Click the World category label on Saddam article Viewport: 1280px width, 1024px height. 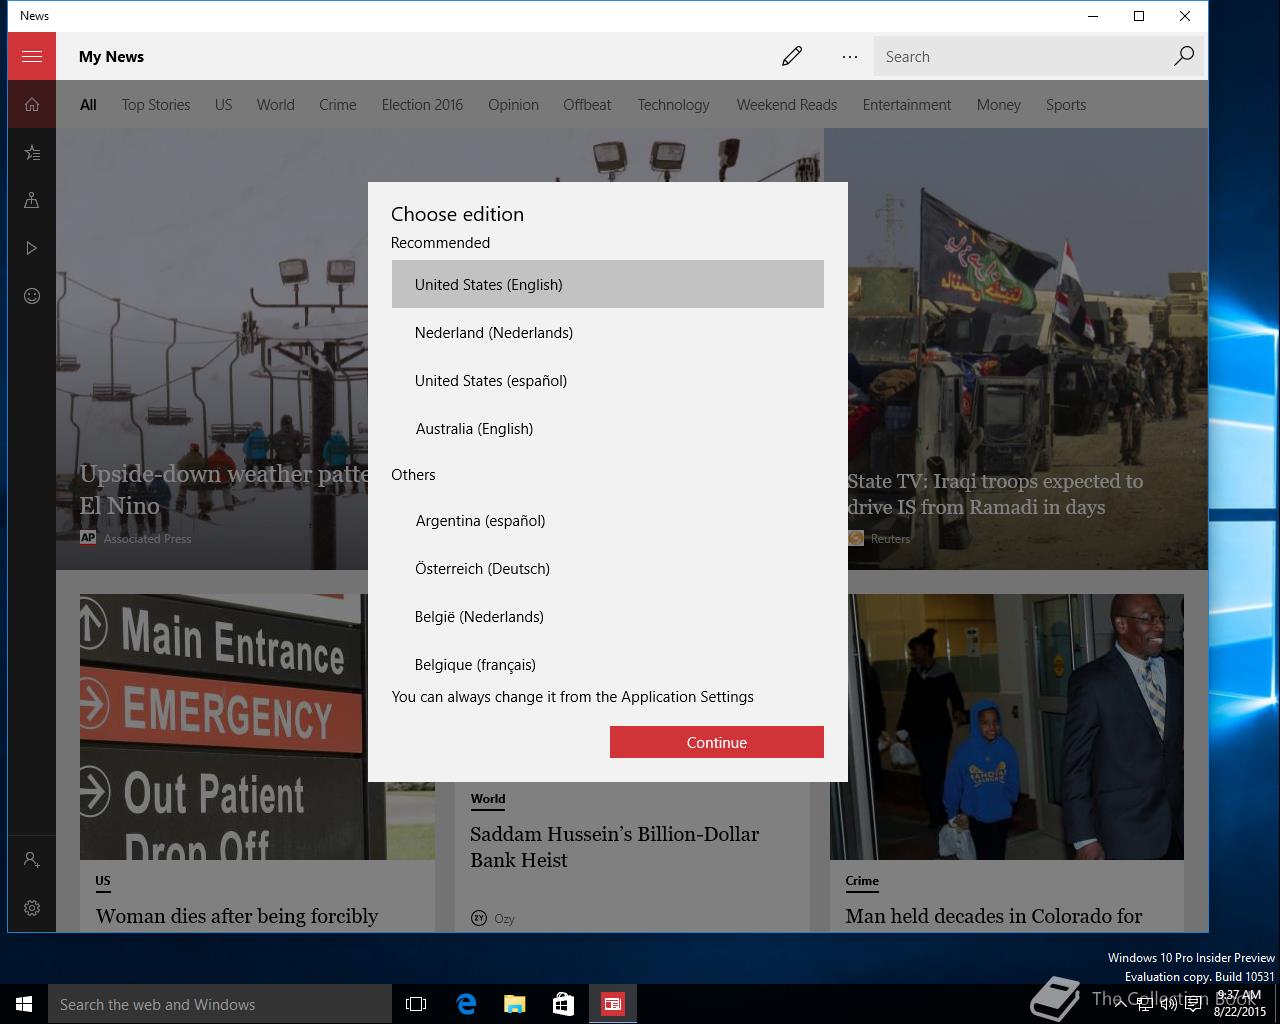click(x=488, y=799)
